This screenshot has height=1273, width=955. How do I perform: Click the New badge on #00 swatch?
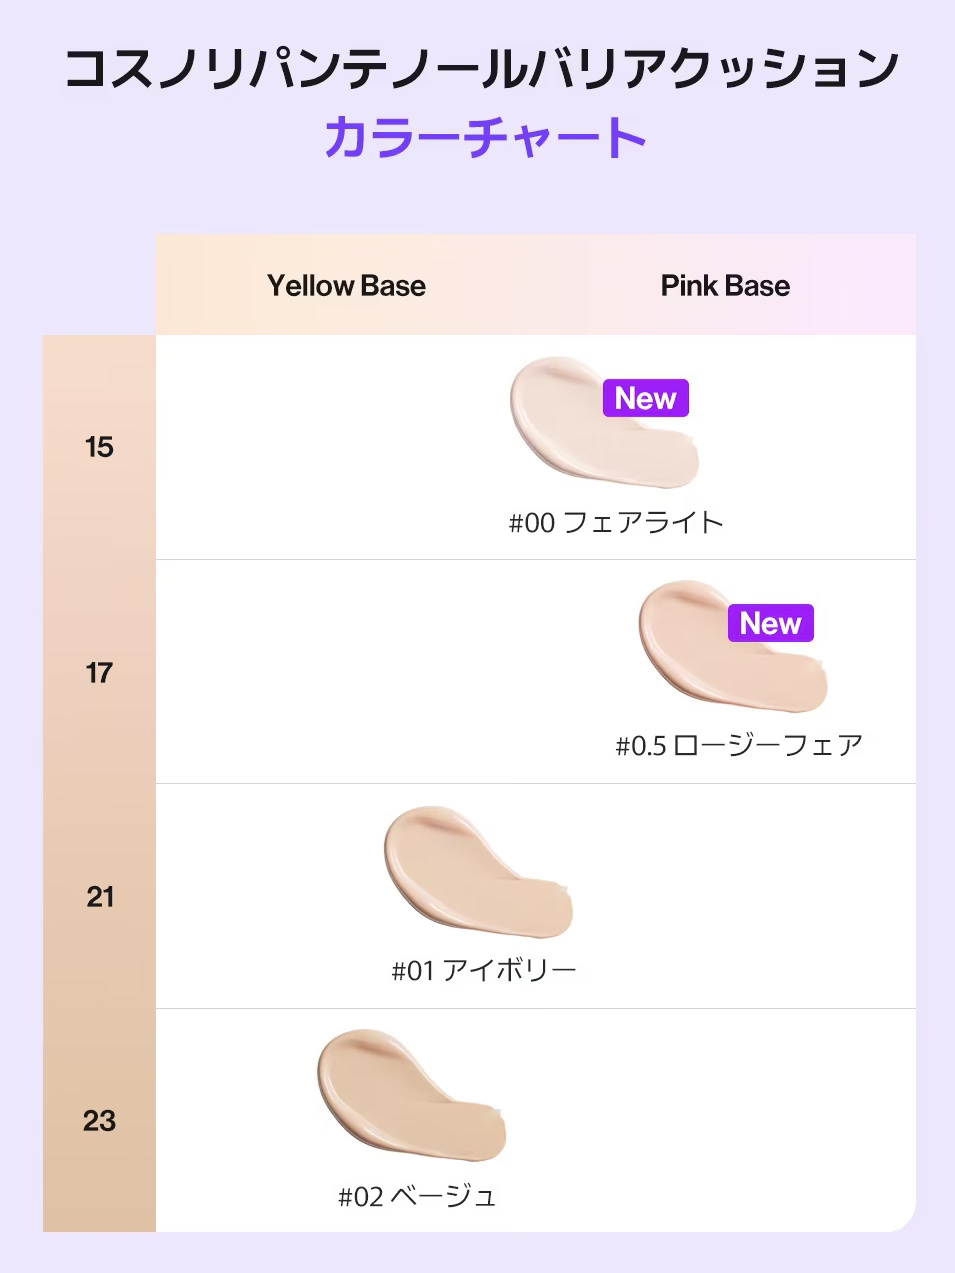tap(645, 398)
